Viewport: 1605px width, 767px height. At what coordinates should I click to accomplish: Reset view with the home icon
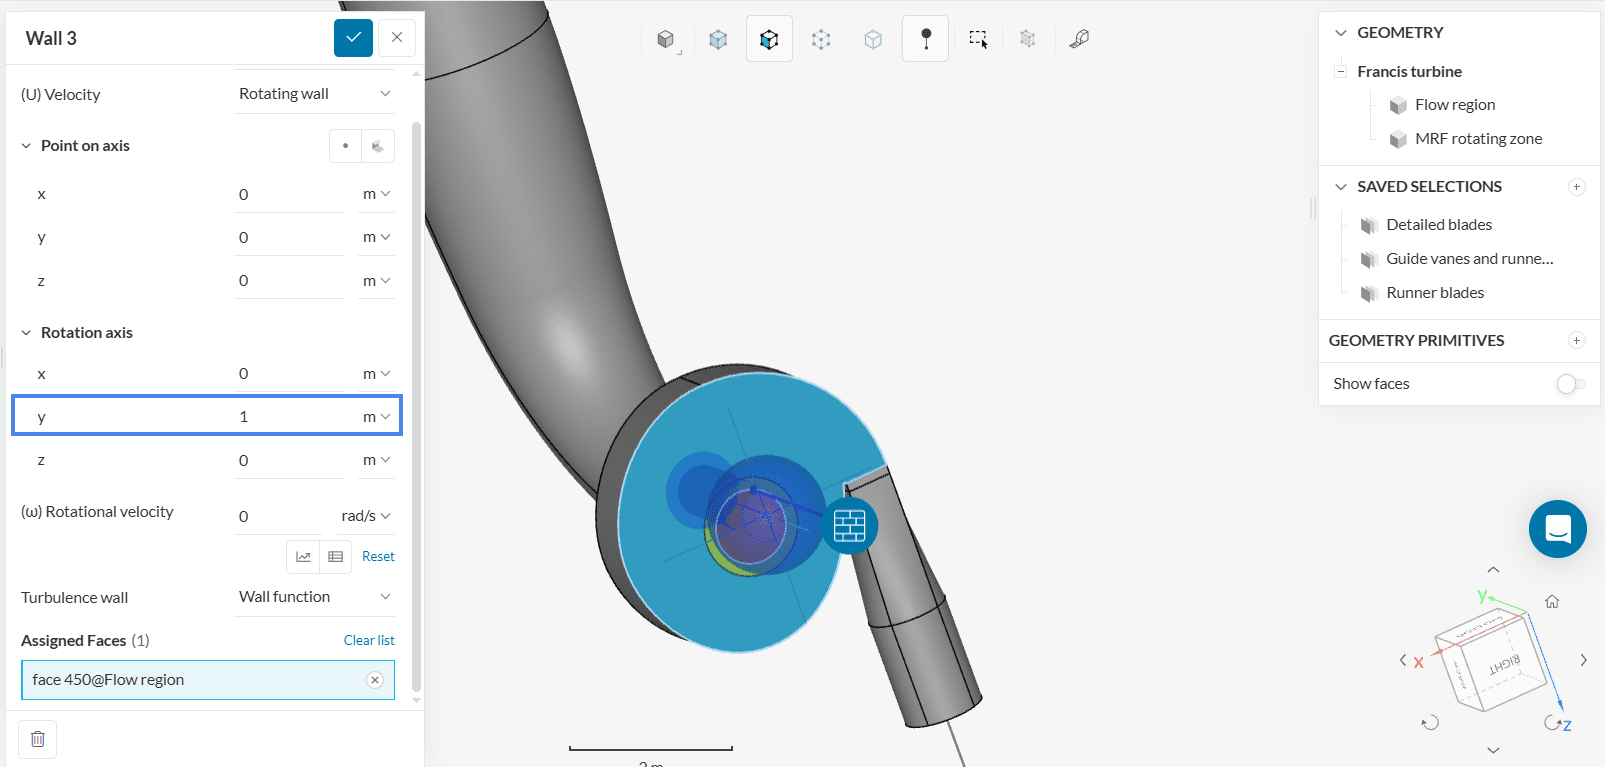(x=1552, y=601)
